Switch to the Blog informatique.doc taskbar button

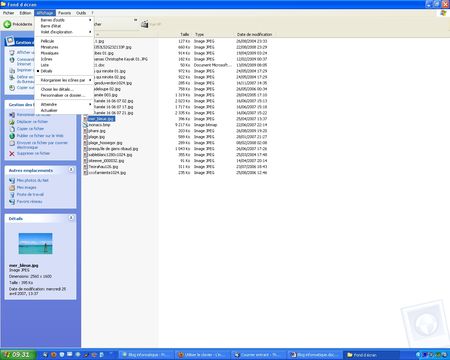click(314, 355)
